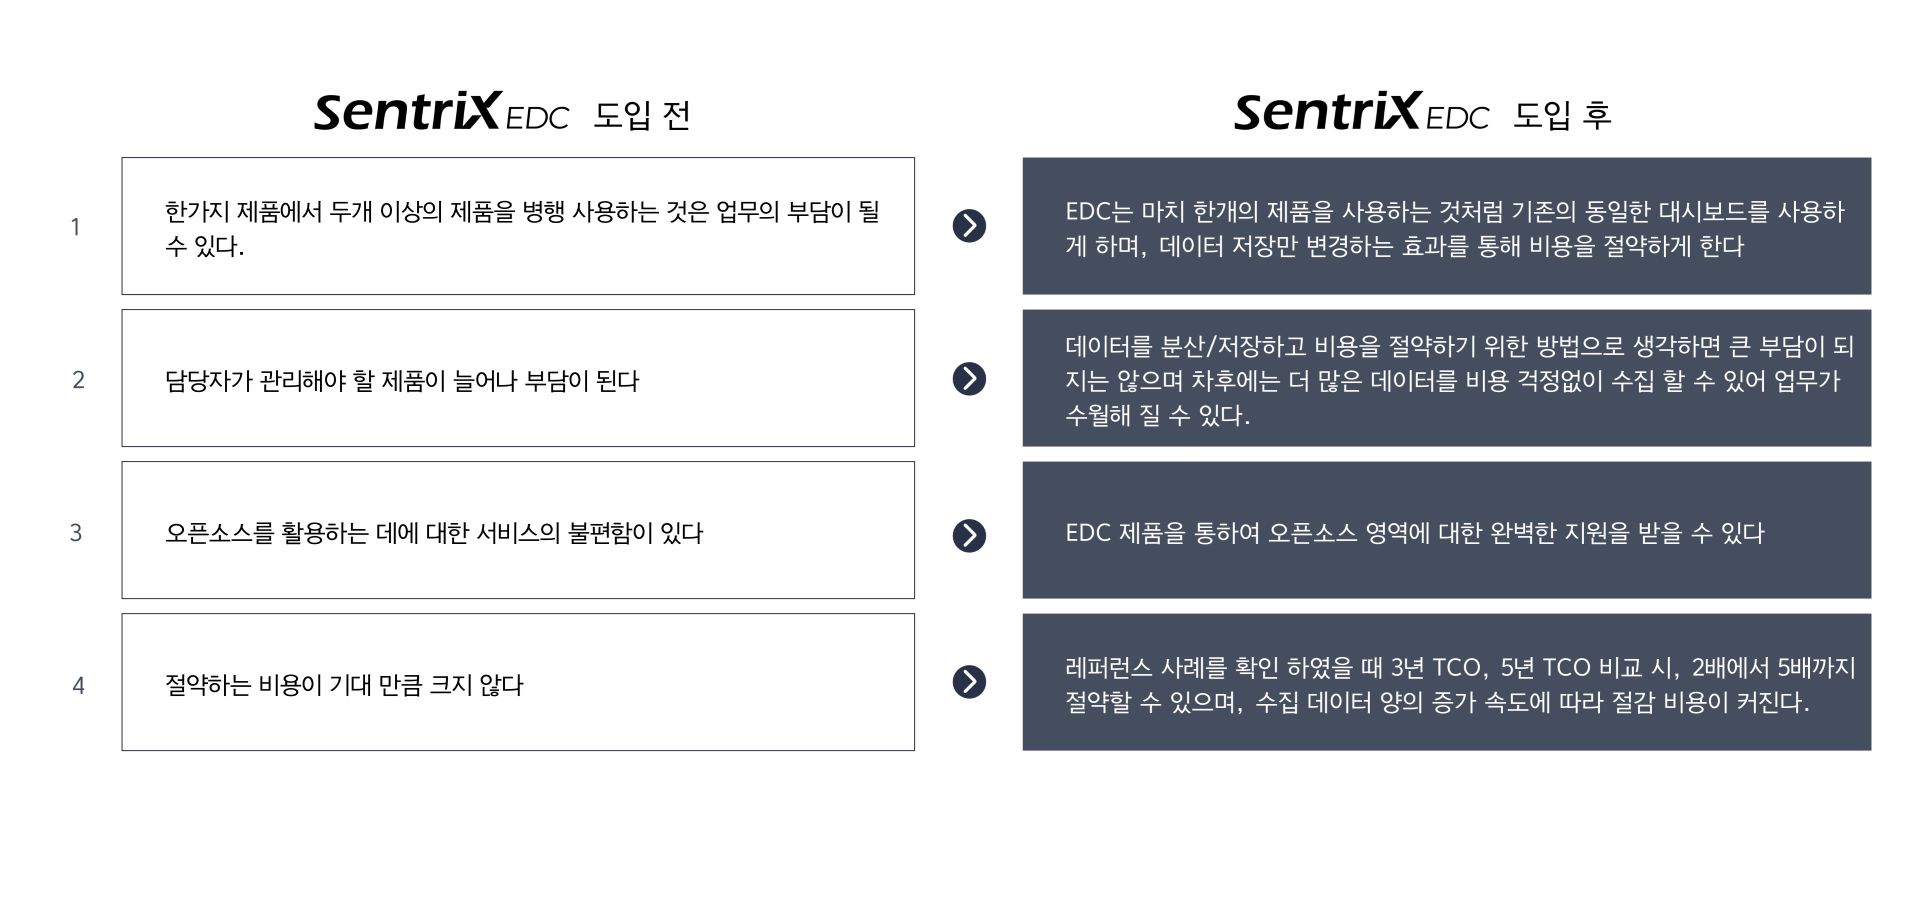Screen dimensions: 1920x899
Task: Select the dark box about 오픈소스 완벽한 지원
Action: pyautogui.click(x=1446, y=530)
